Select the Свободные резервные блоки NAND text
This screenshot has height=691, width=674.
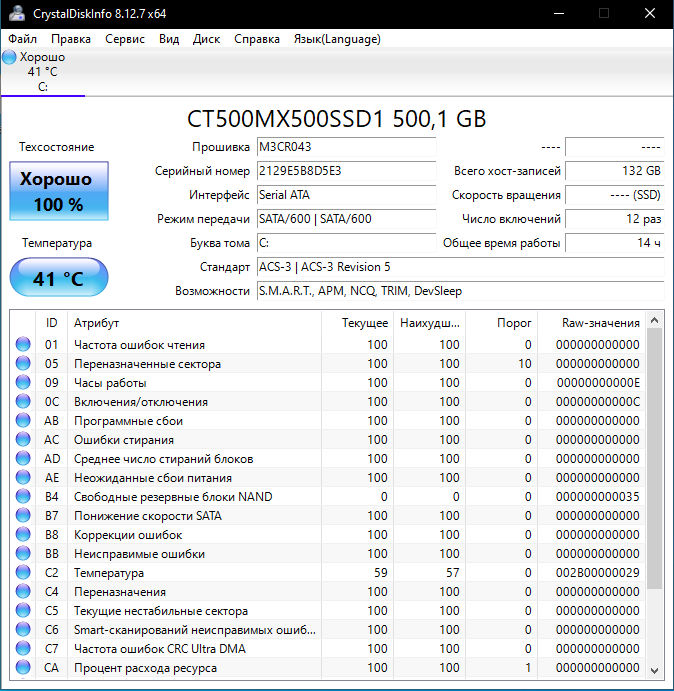(173, 497)
